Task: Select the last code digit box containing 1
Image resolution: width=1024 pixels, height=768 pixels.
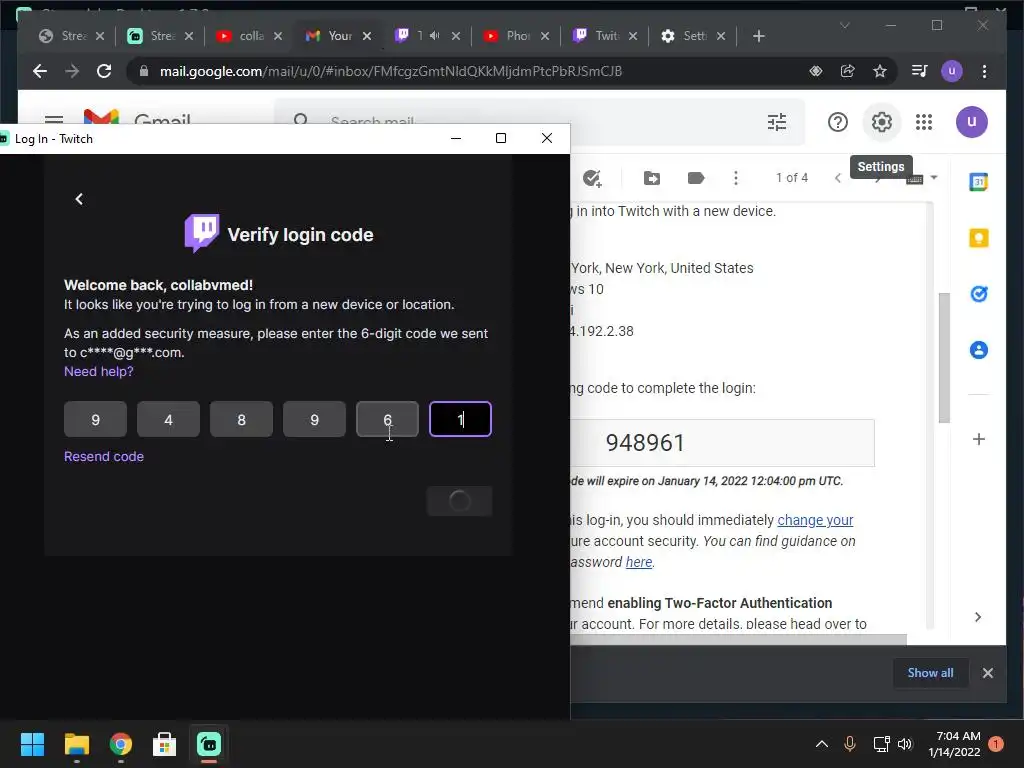Action: point(460,419)
